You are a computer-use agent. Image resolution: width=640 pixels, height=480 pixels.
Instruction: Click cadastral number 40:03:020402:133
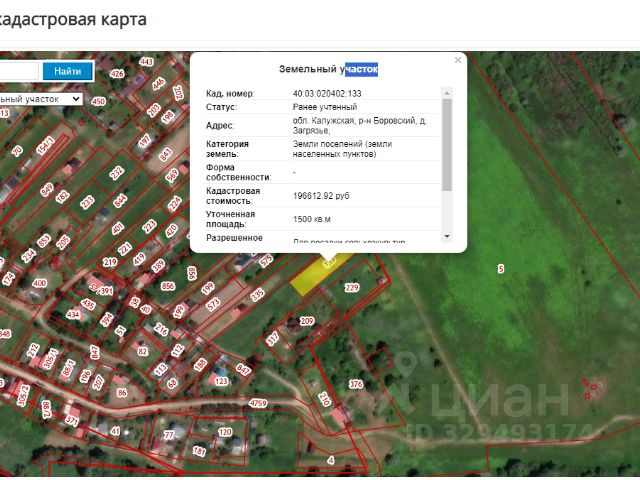(327, 93)
